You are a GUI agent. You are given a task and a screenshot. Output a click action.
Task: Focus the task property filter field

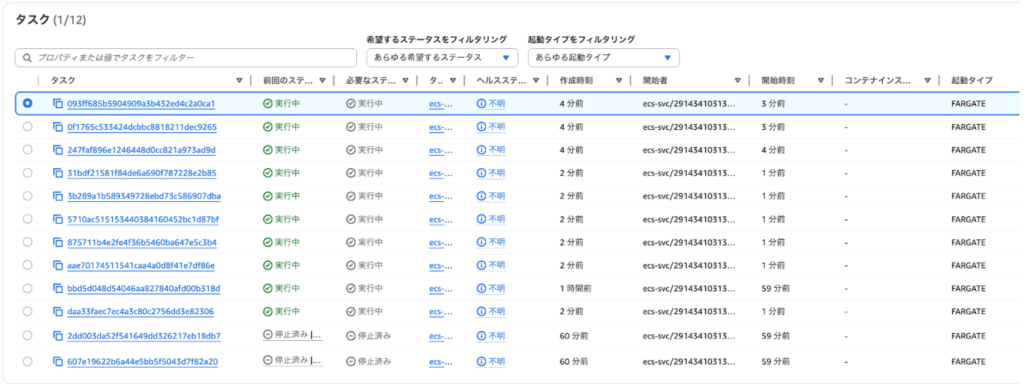click(x=186, y=57)
